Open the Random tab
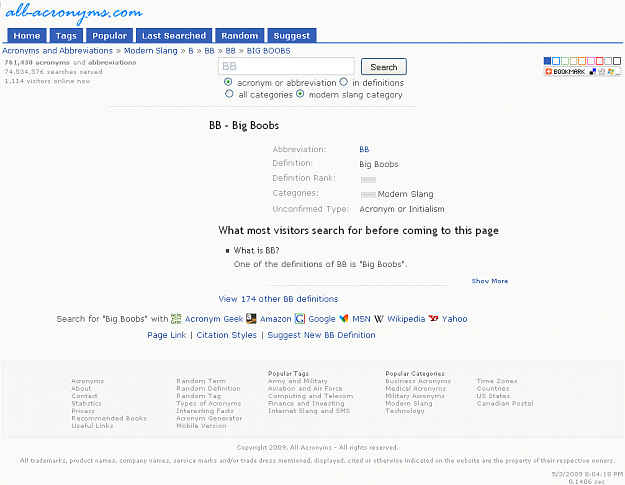The width and height of the screenshot is (625, 485). (x=240, y=35)
